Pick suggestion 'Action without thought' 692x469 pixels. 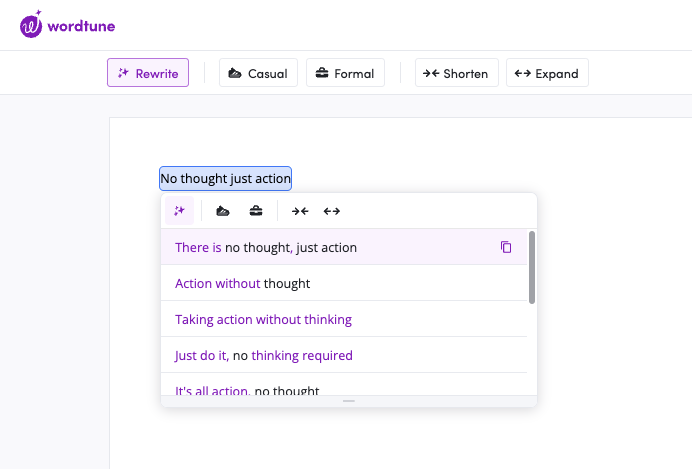[344, 283]
